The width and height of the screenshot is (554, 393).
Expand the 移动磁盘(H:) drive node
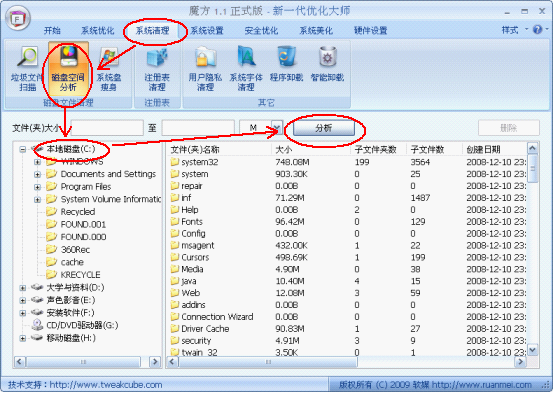[23, 338]
